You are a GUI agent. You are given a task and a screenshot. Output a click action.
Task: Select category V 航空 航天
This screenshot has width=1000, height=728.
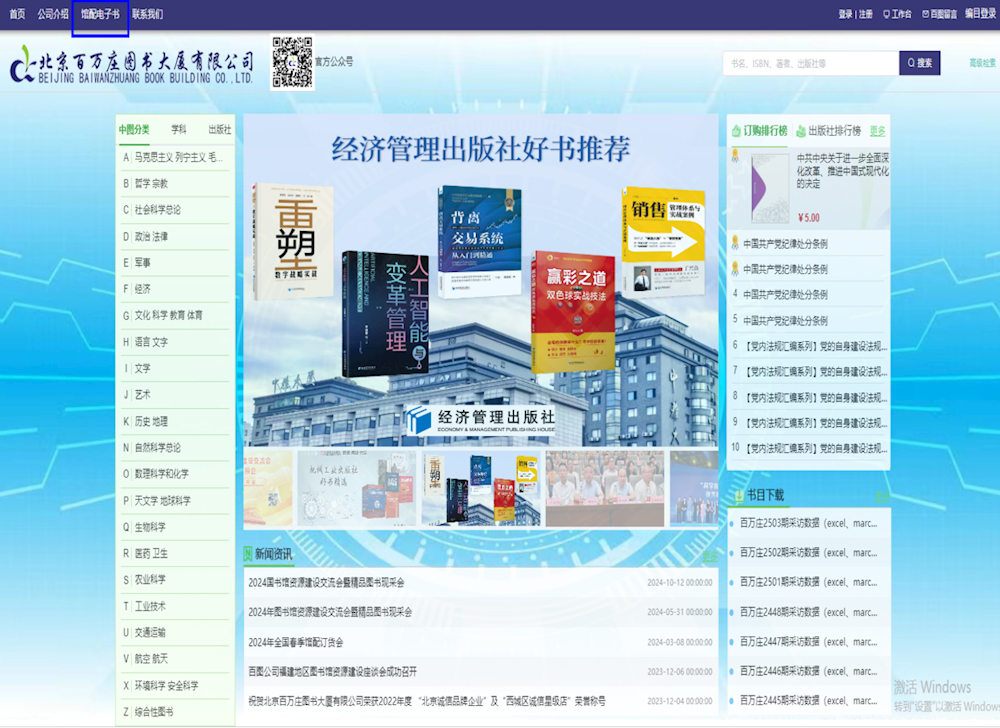(x=175, y=659)
